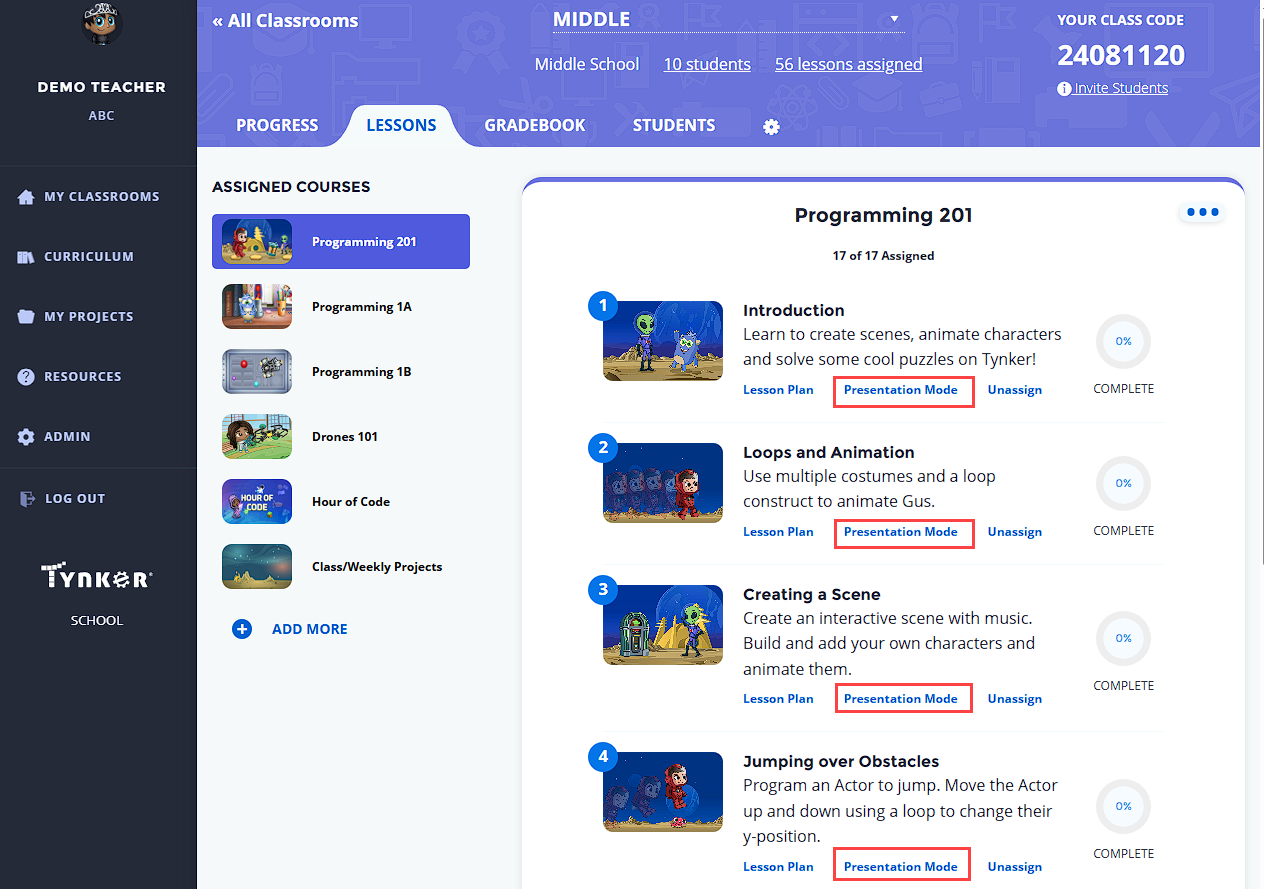The height and width of the screenshot is (889, 1264).
Task: Unassign the Jumping over Obstacles lesson
Action: [1015, 867]
